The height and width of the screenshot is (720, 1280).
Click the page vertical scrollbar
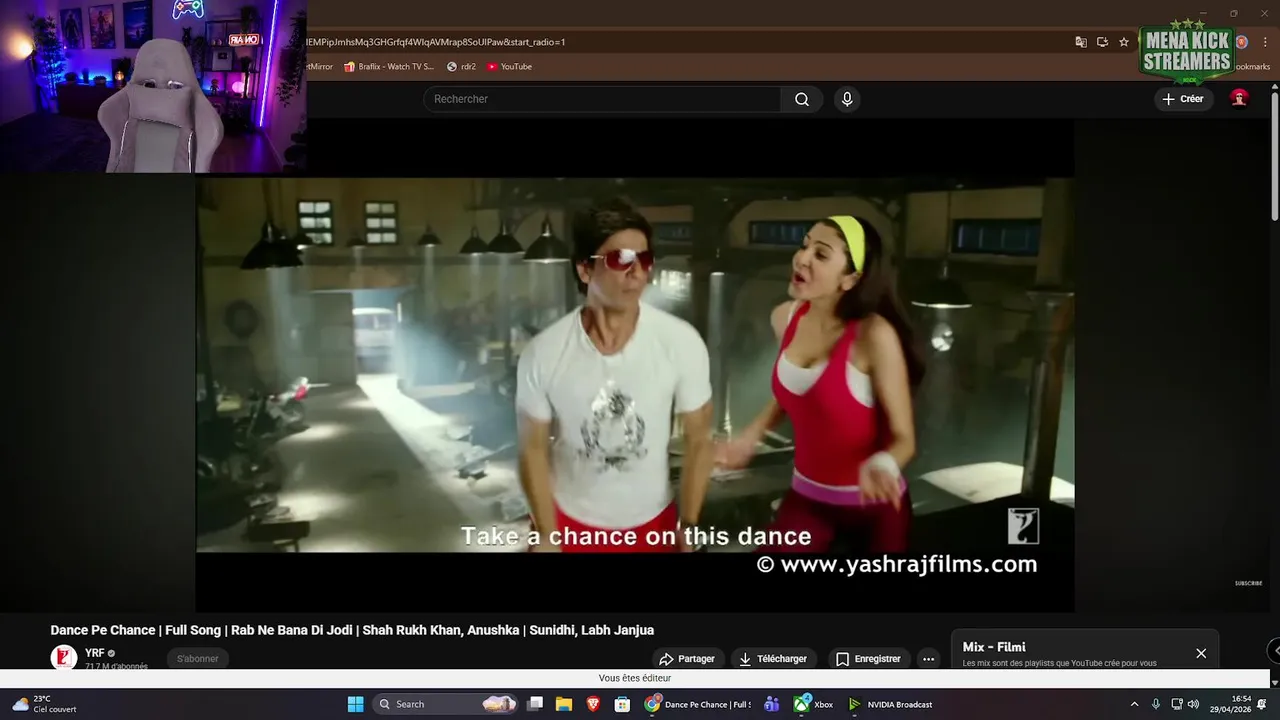[1275, 155]
